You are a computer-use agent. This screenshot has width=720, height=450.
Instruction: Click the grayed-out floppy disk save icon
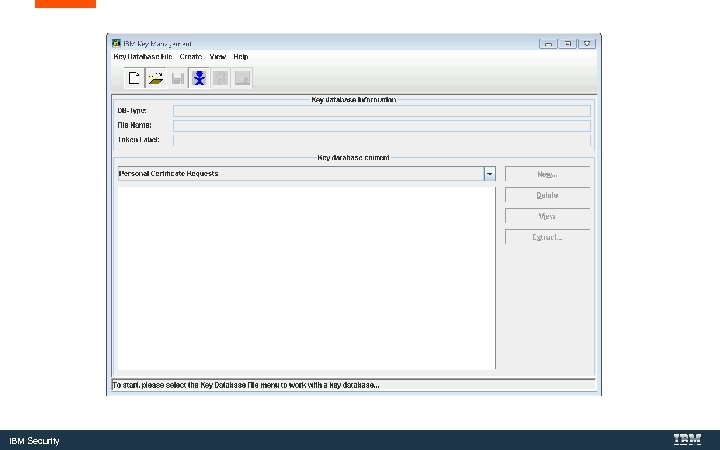click(x=178, y=78)
